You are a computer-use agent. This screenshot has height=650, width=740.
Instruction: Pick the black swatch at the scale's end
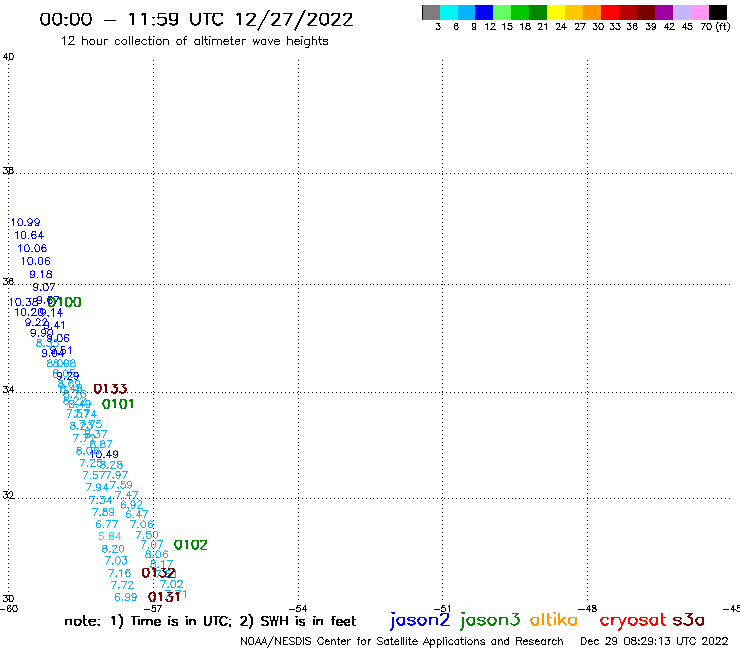[718, 12]
